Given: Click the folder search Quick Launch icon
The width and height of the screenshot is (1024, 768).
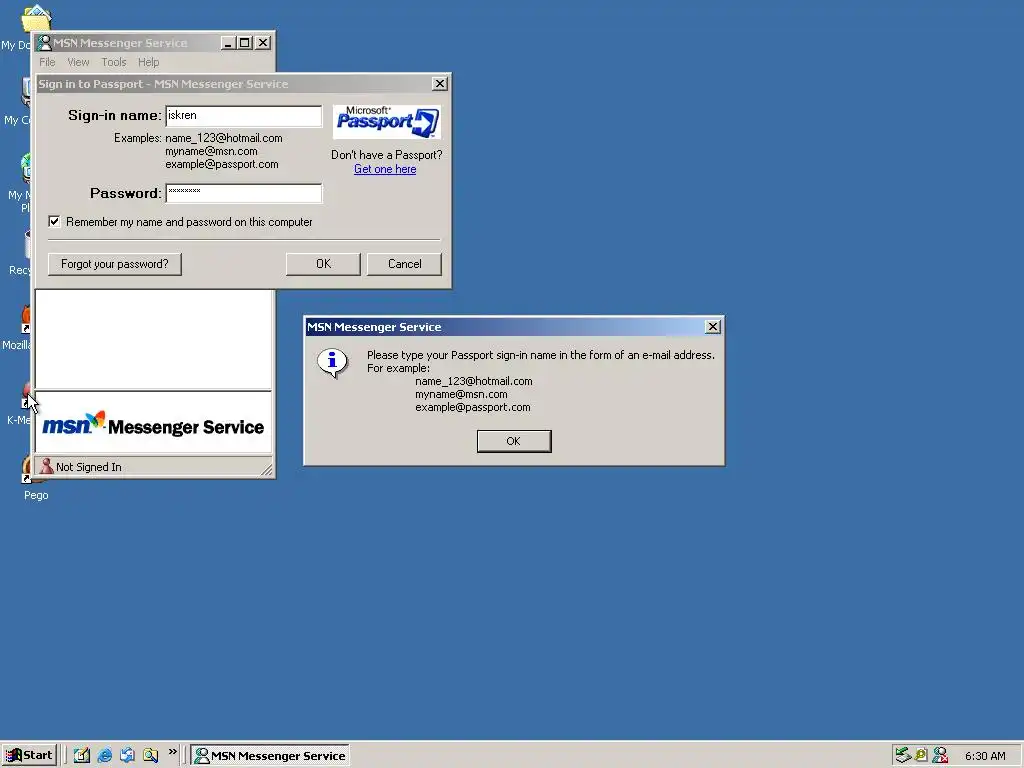Looking at the screenshot, I should click(x=150, y=755).
